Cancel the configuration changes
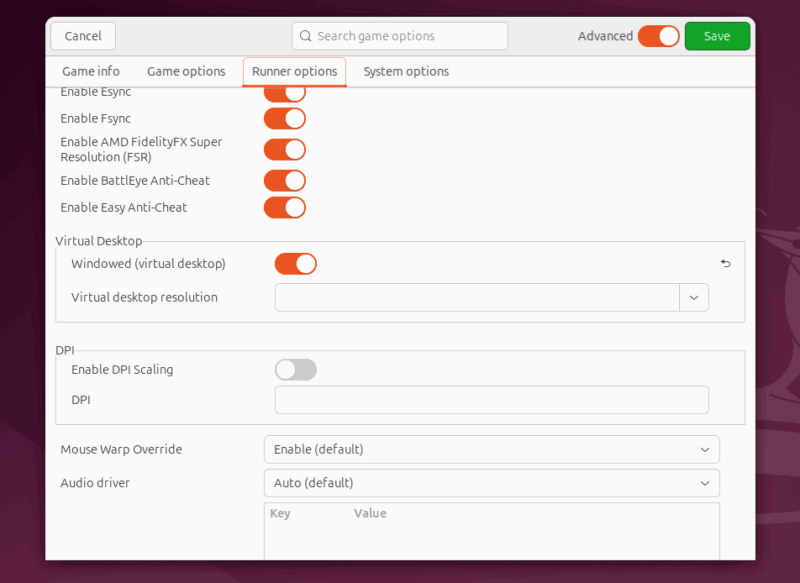Image resolution: width=800 pixels, height=583 pixels. [x=82, y=35]
